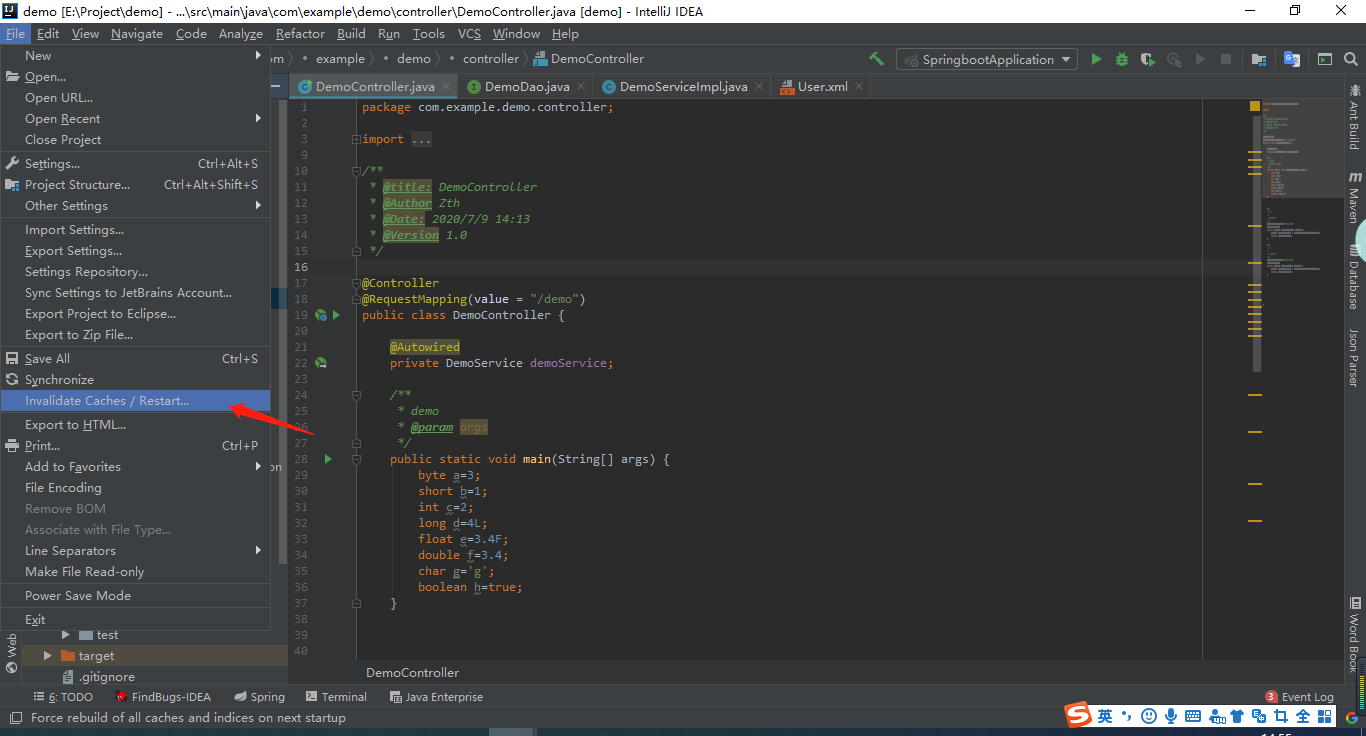
Task: Start debugging with the green bug icon
Action: [1122, 59]
